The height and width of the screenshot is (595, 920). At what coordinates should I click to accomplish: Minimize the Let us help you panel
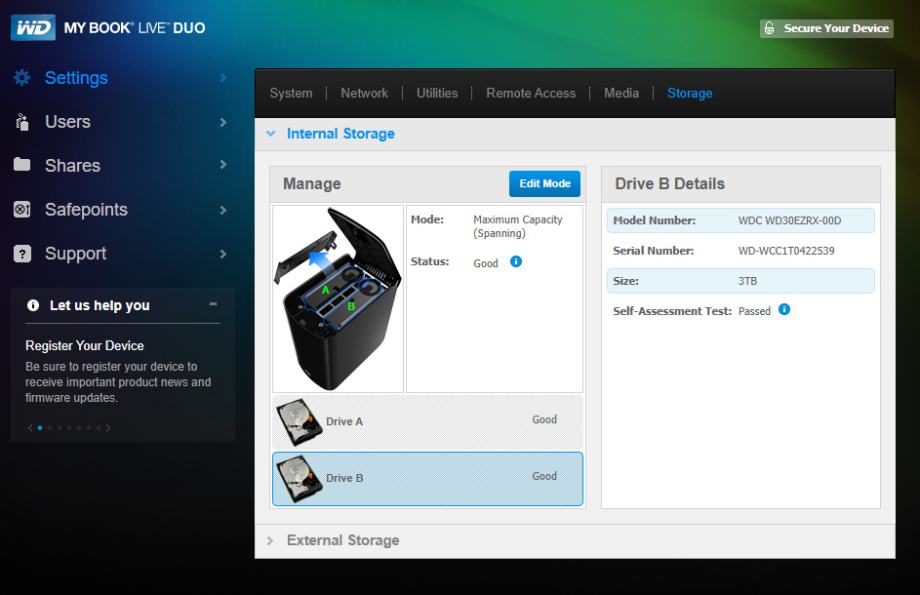213,304
